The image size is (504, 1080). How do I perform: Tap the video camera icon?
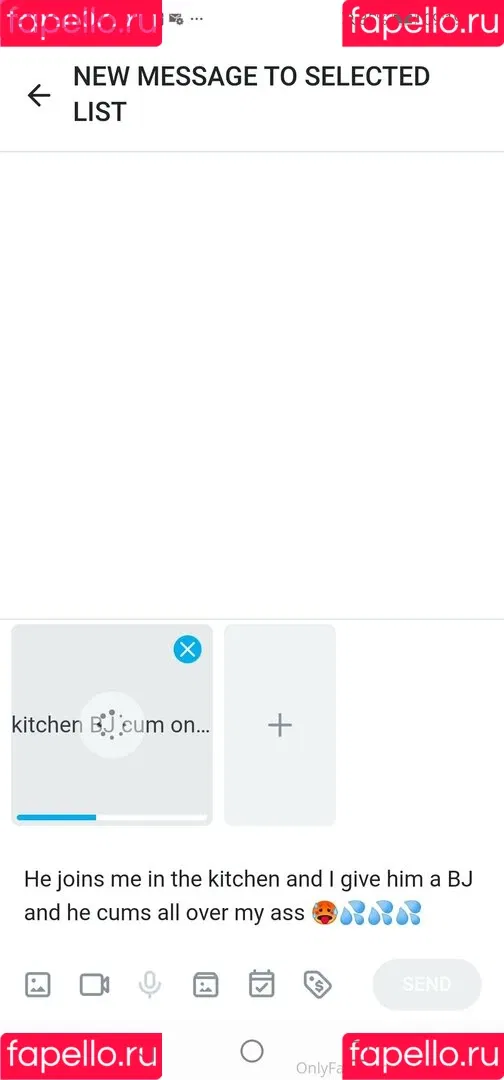coord(94,984)
